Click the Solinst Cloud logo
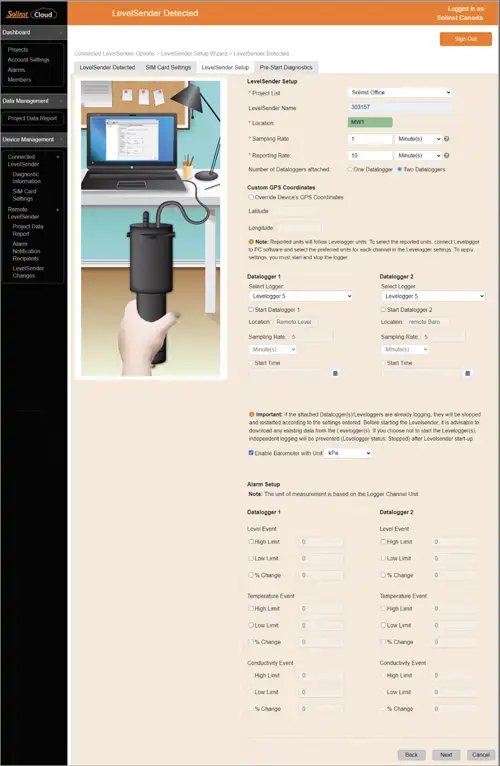500x766 pixels. (x=31, y=14)
